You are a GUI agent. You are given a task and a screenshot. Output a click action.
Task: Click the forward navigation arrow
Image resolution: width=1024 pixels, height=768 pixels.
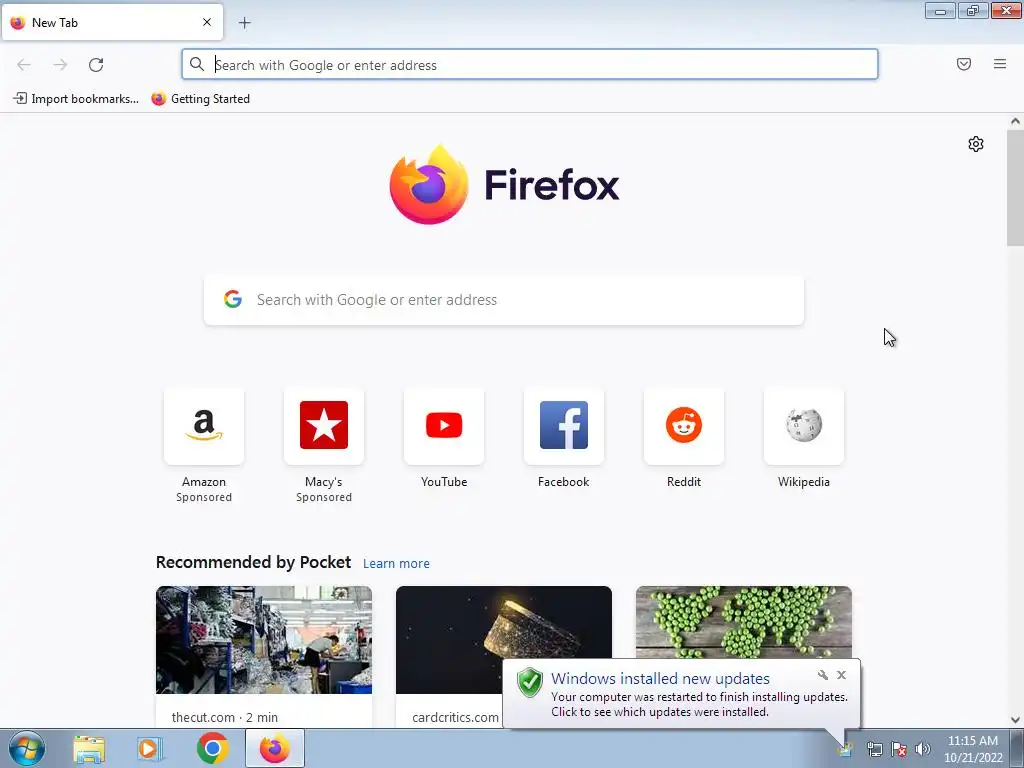tap(60, 65)
